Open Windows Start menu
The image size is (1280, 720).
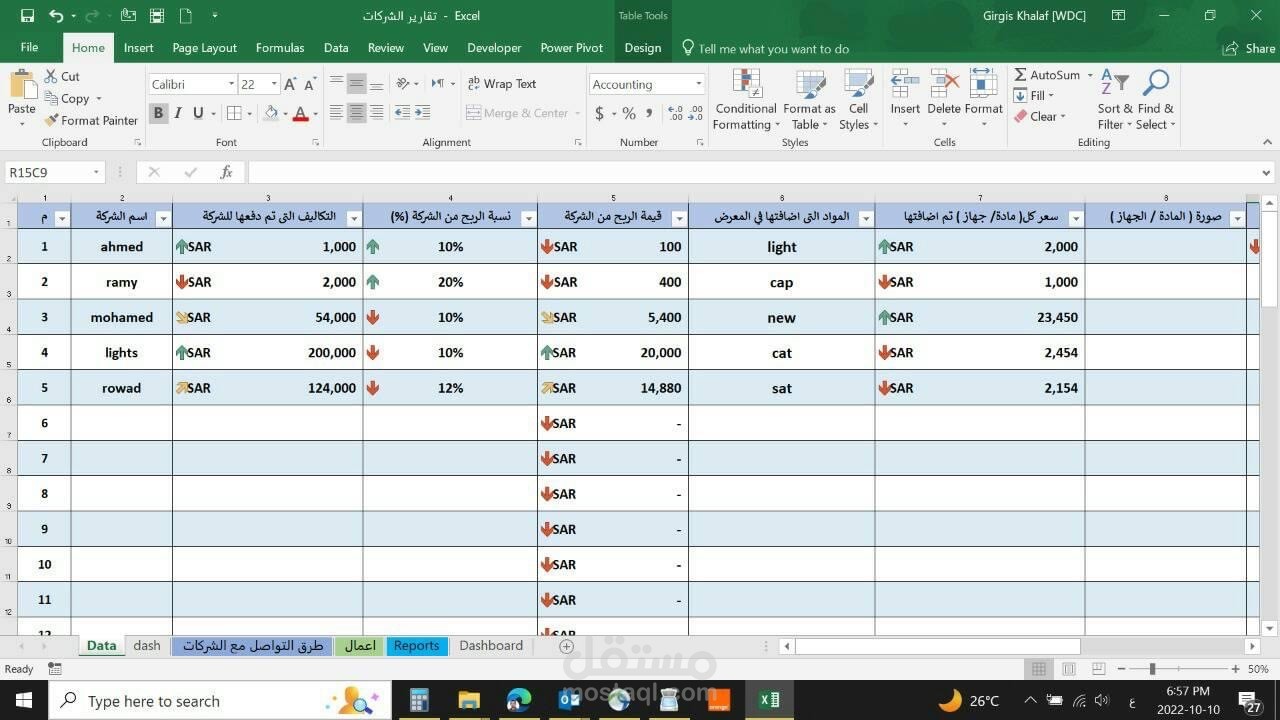pos(23,700)
